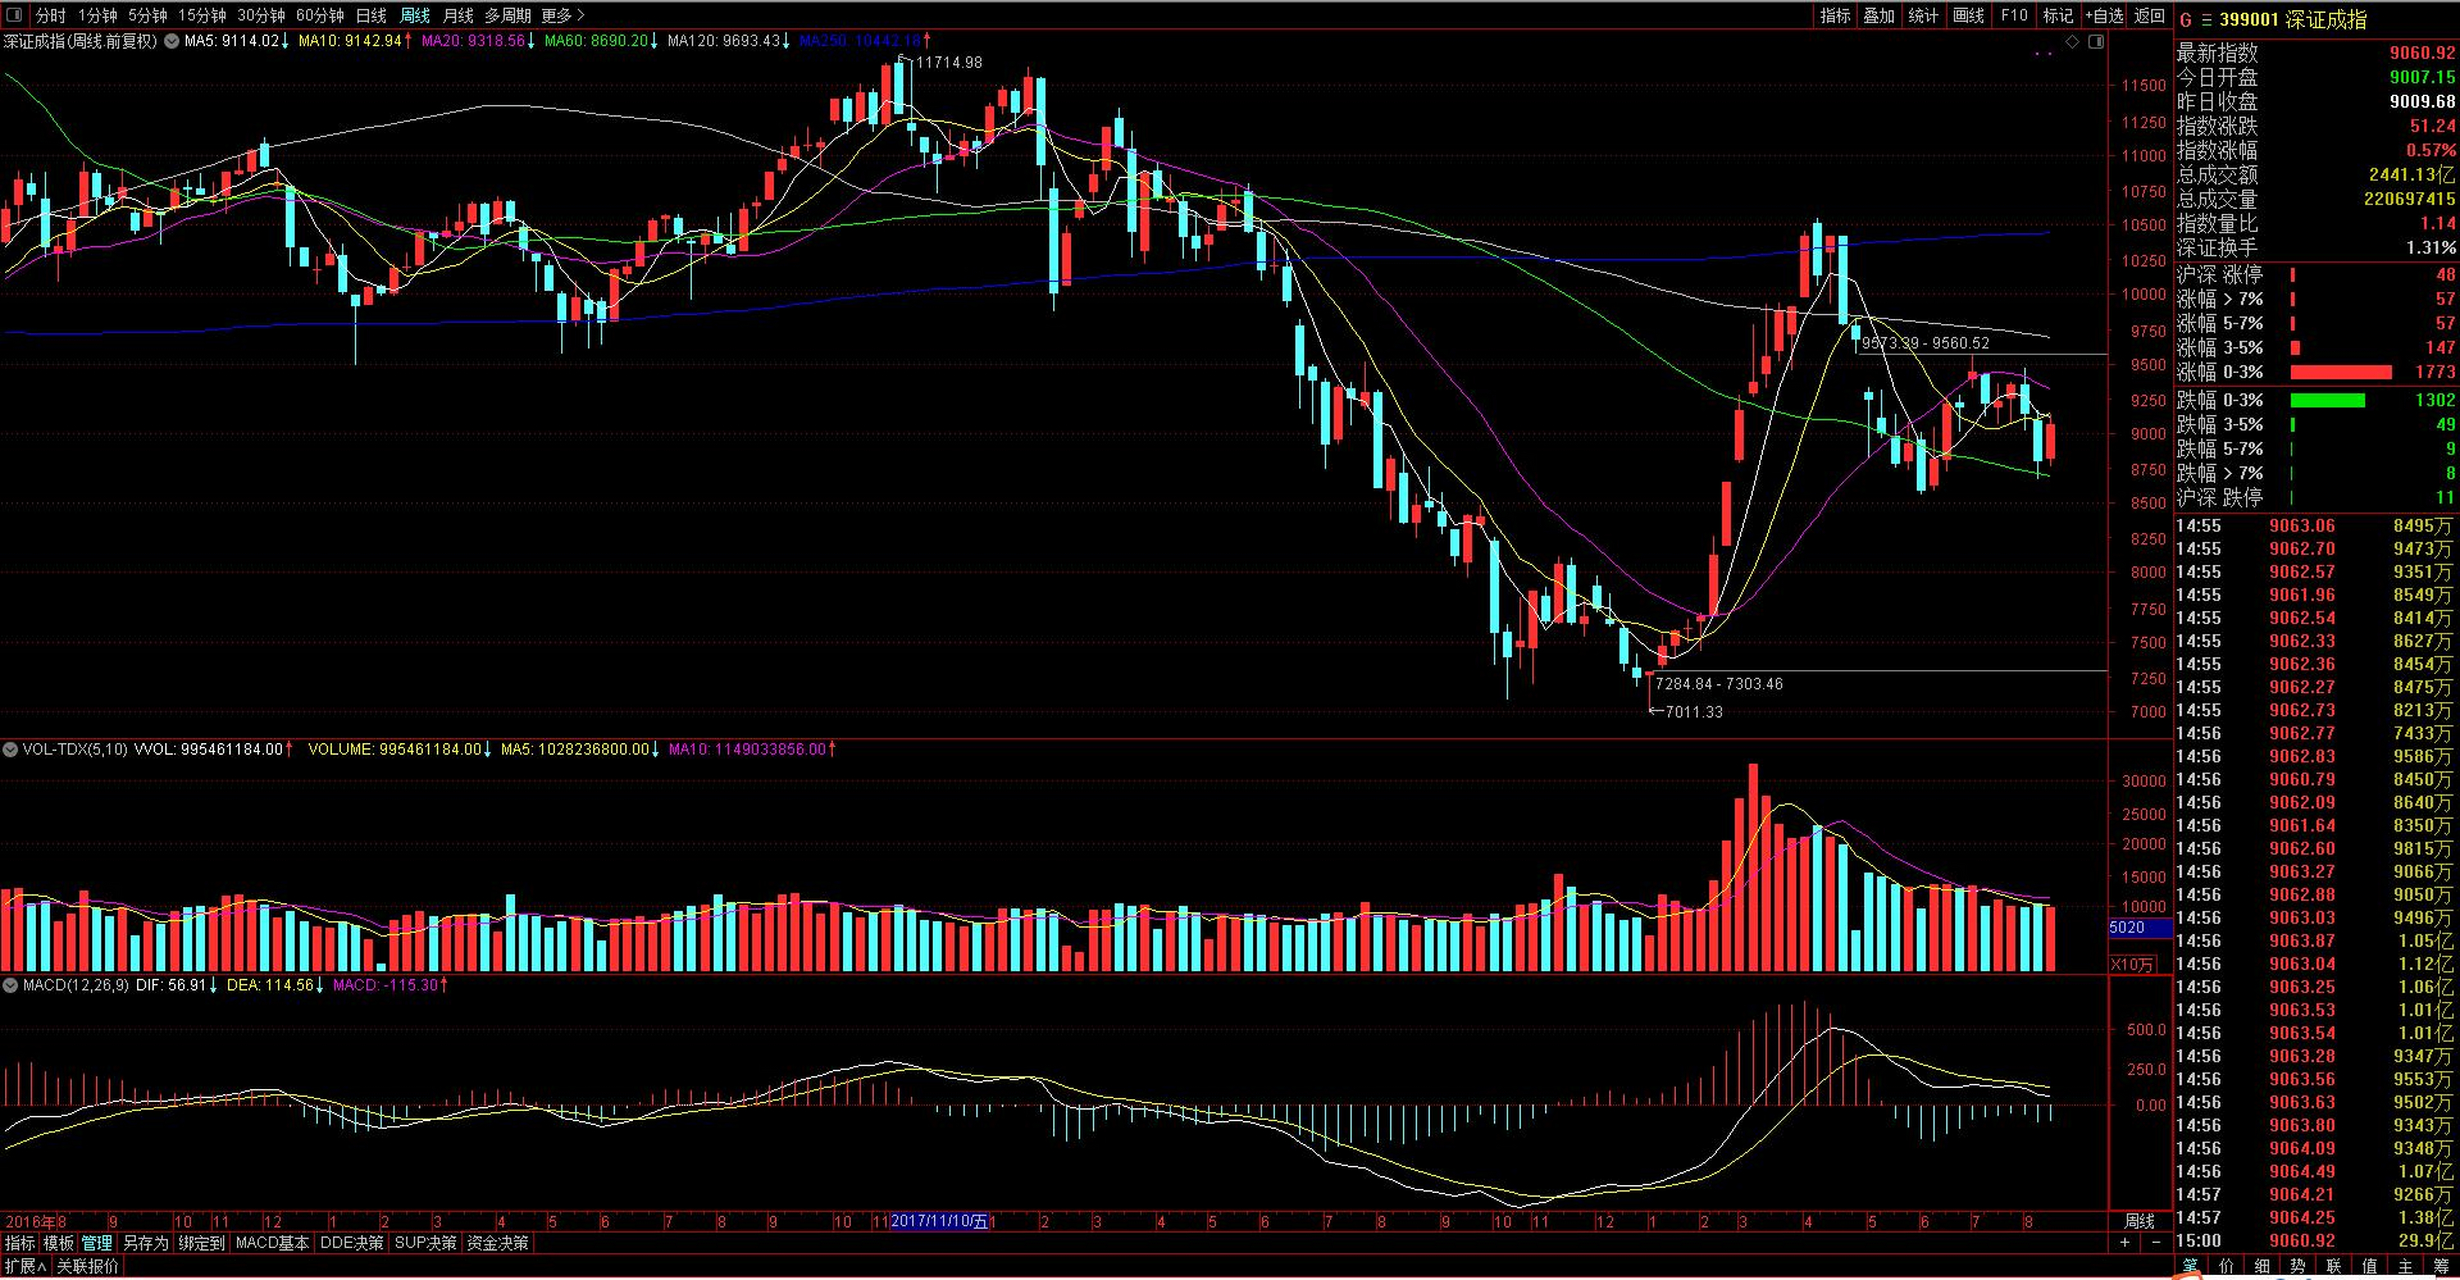The height and width of the screenshot is (1280, 2460).
Task: Select SUP决策 indicator preset
Action: [x=425, y=1243]
